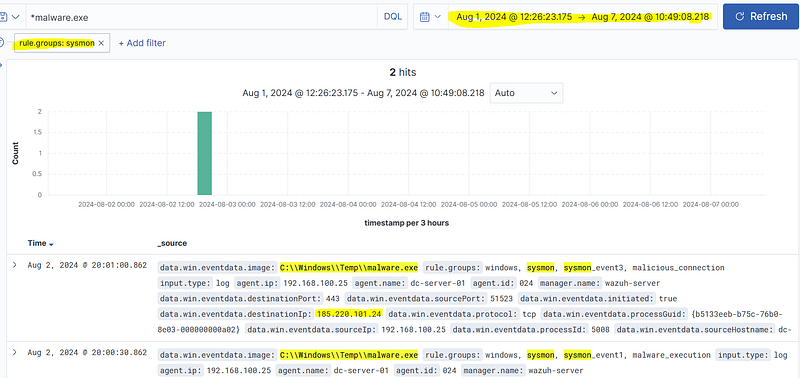Click the rule.groups: sysmon filter pill
Screen dimensions: 800x378
[57, 43]
